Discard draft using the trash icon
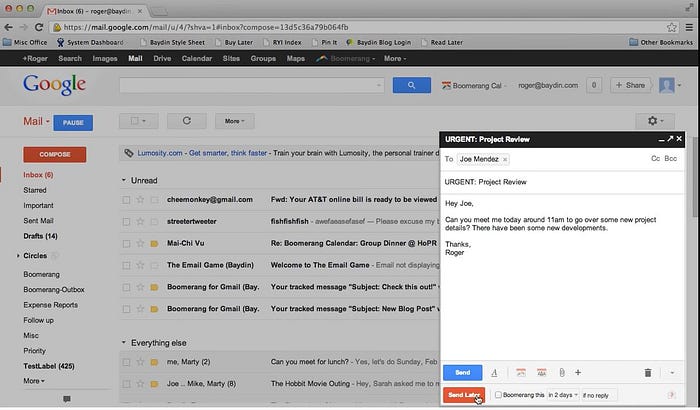Viewport: 700px width, 410px height. tap(648, 372)
